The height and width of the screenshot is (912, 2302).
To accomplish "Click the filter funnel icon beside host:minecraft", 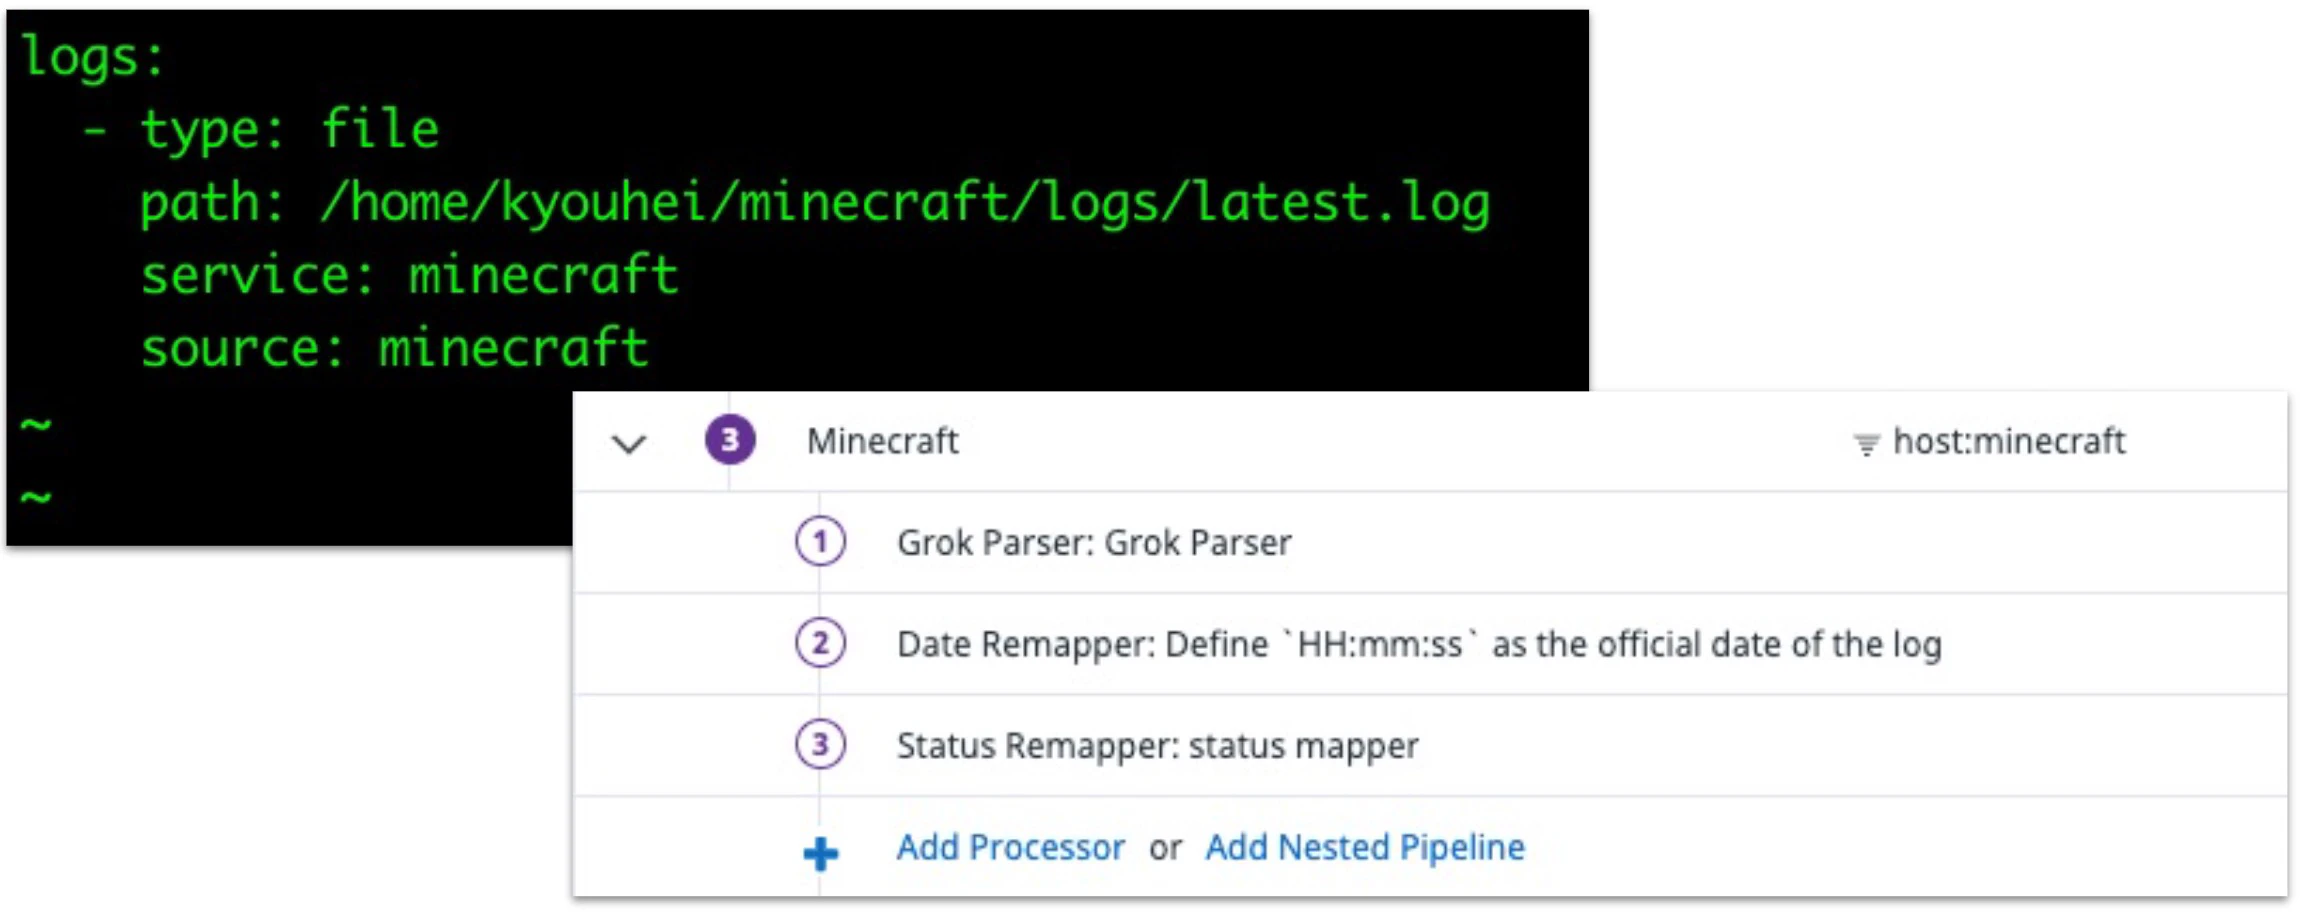I will (1865, 443).
